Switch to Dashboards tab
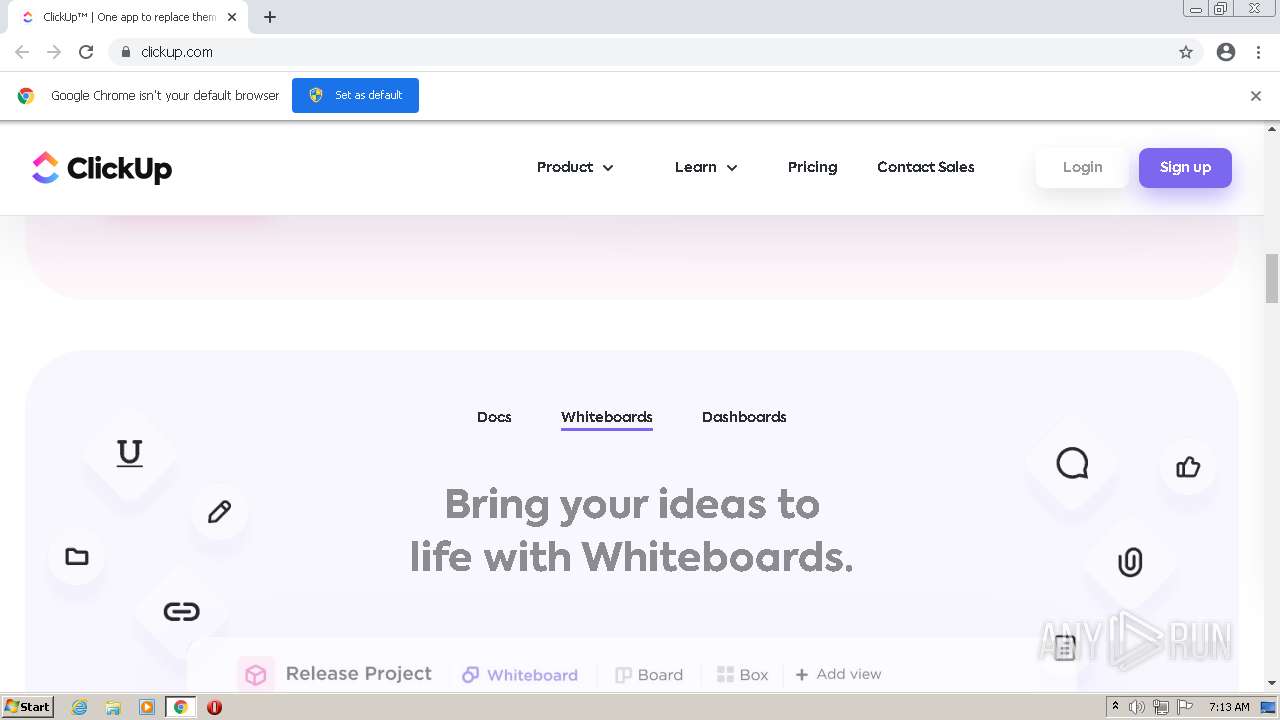Image resolution: width=1280 pixels, height=720 pixels. pos(744,417)
